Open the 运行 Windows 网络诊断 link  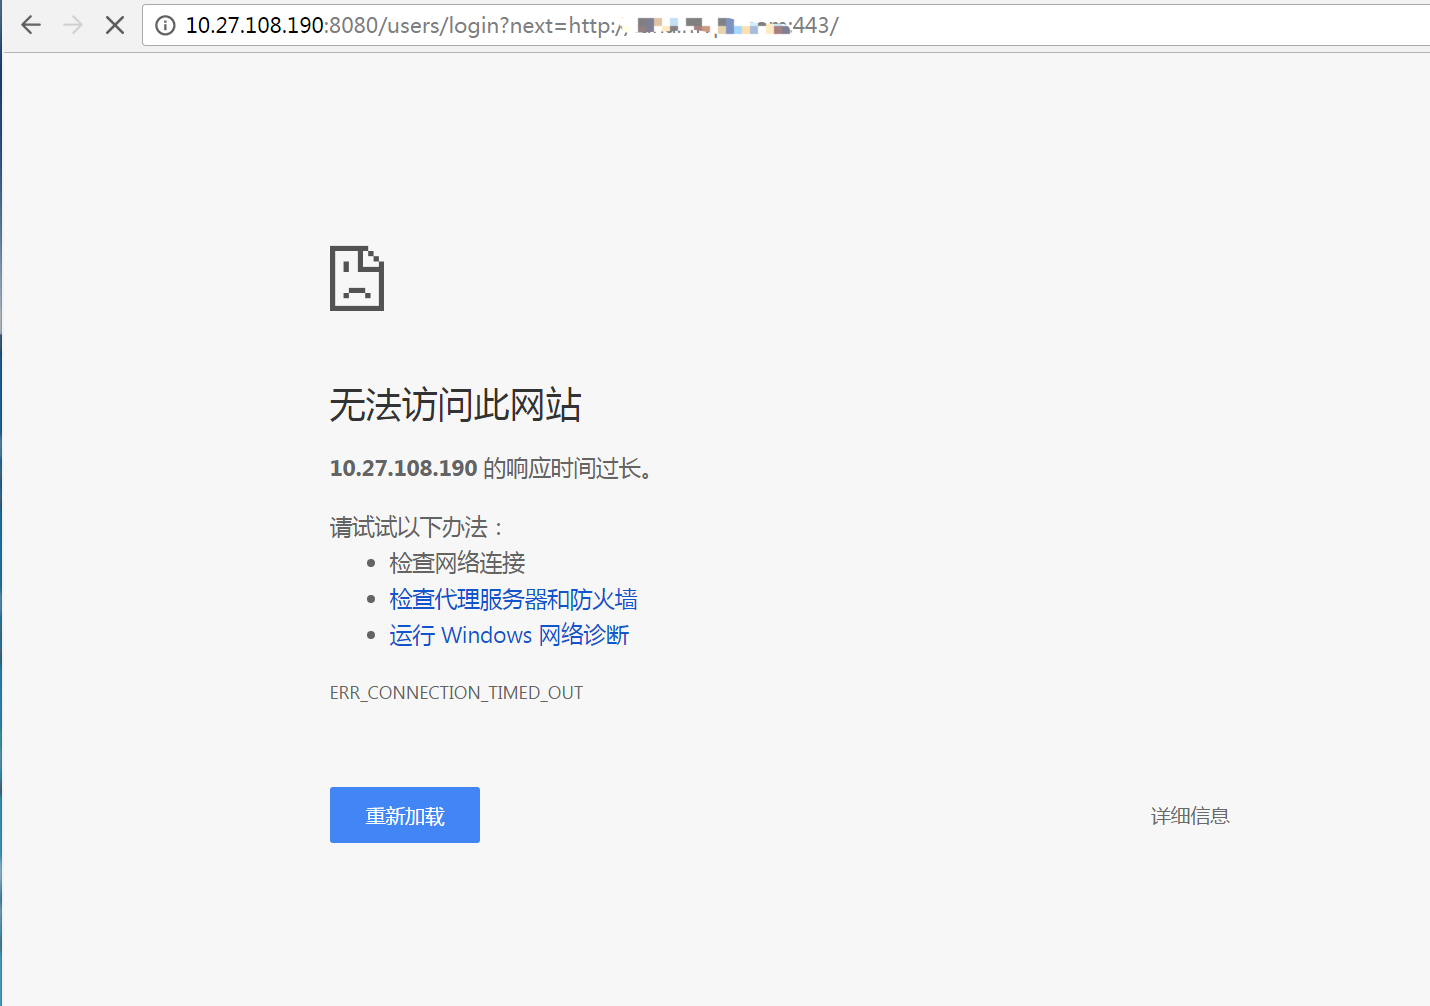point(509,635)
